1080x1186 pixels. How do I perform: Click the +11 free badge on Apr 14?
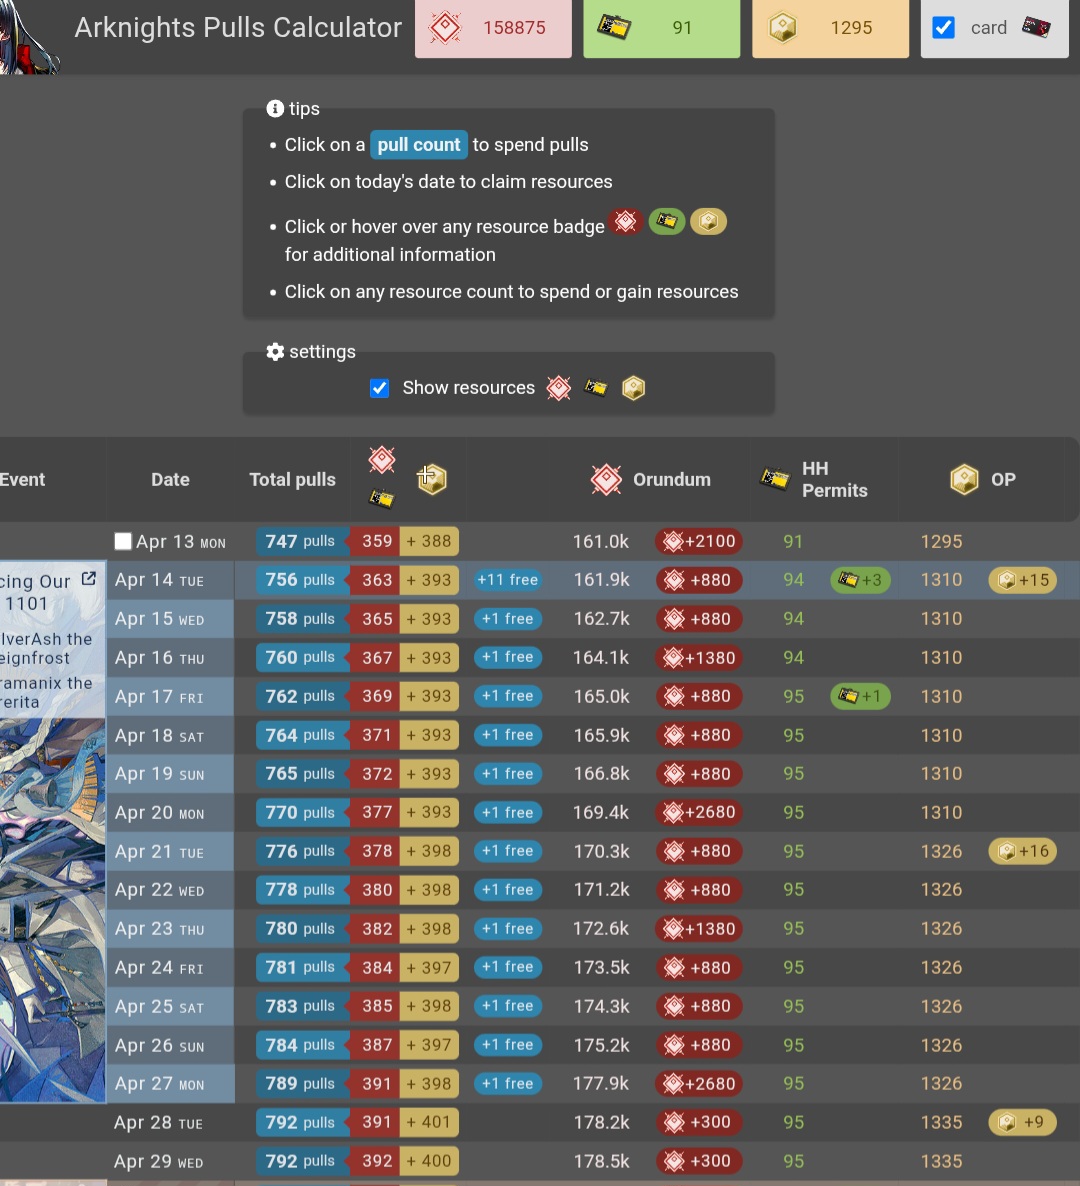pyautogui.click(x=507, y=580)
